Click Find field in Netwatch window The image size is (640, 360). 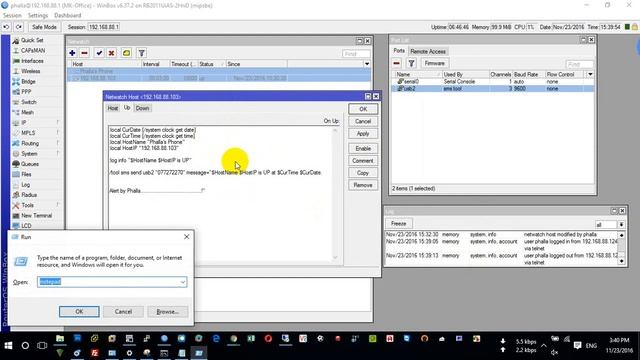click(356, 54)
